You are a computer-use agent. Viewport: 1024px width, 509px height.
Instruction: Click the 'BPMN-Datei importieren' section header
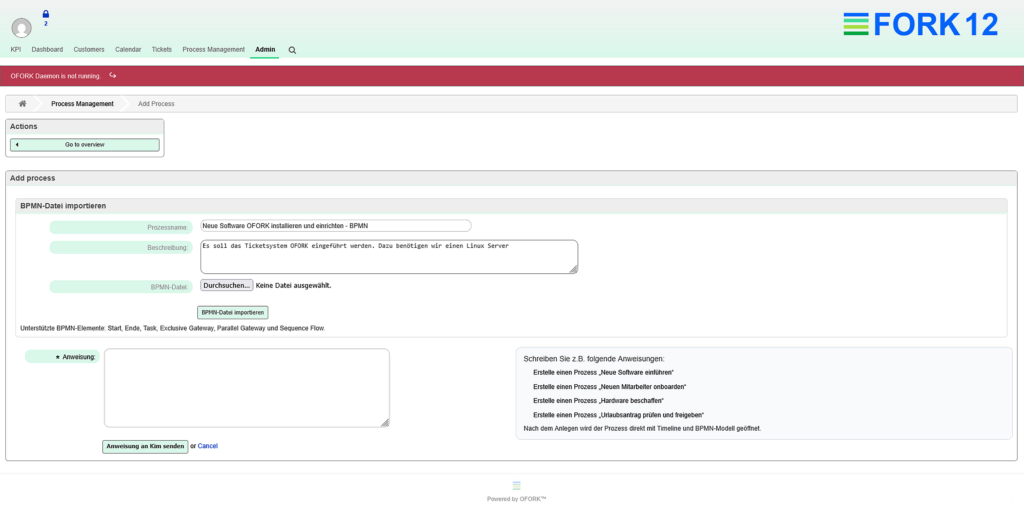pyautogui.click(x=511, y=206)
